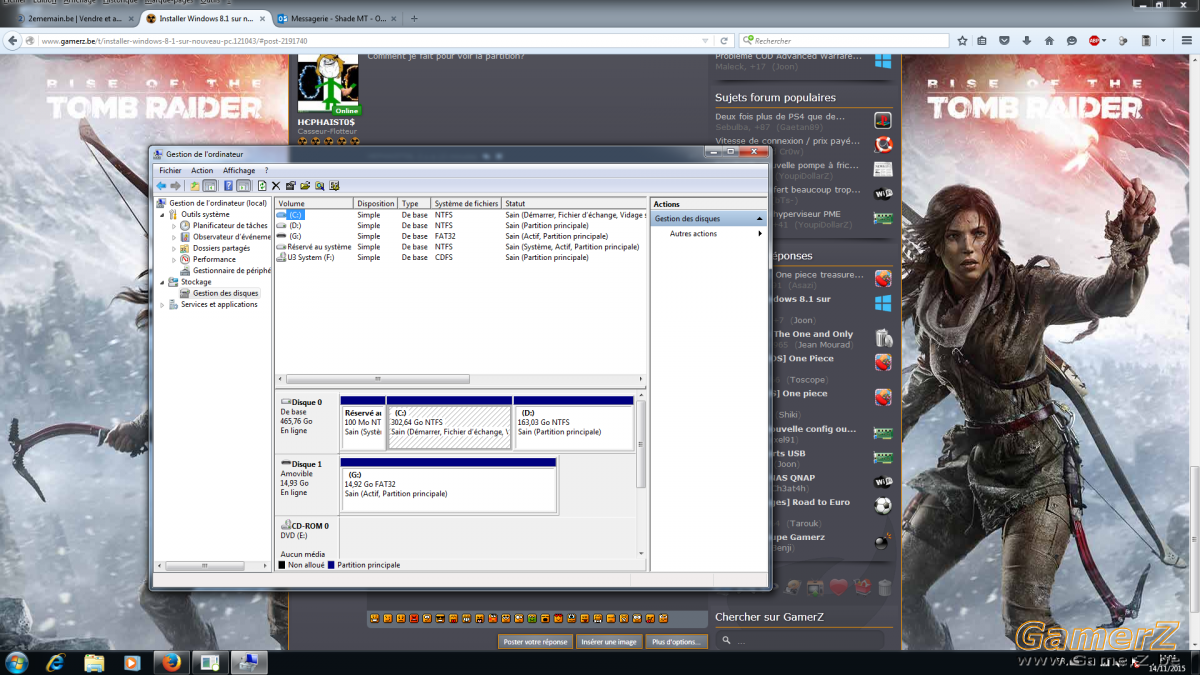
Task: Select Réservé au système volume row
Action: (x=461, y=247)
